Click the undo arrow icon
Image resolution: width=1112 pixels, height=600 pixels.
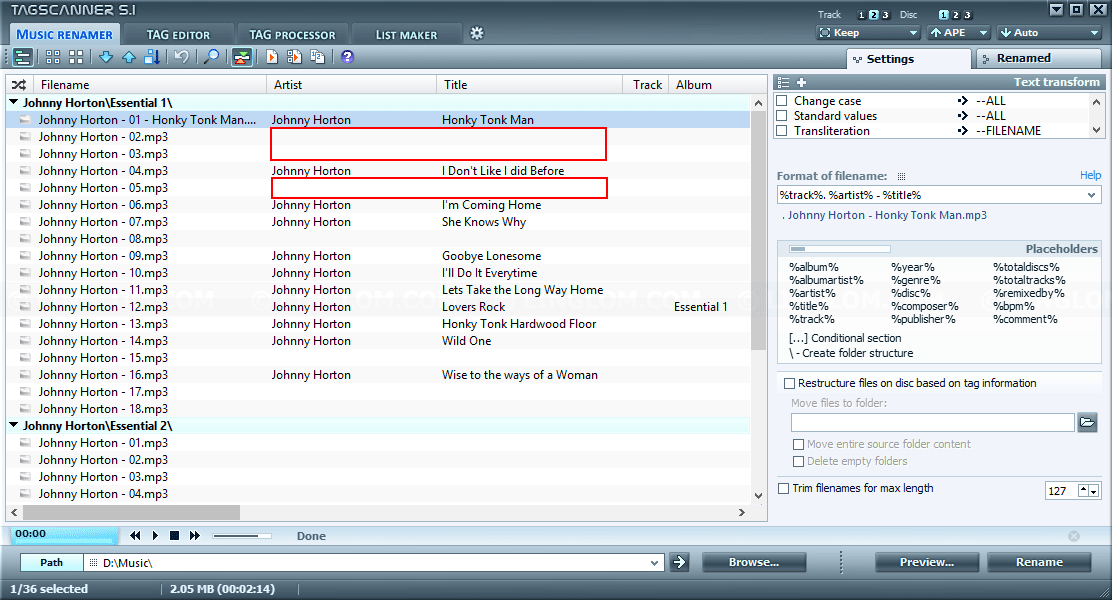pos(182,57)
